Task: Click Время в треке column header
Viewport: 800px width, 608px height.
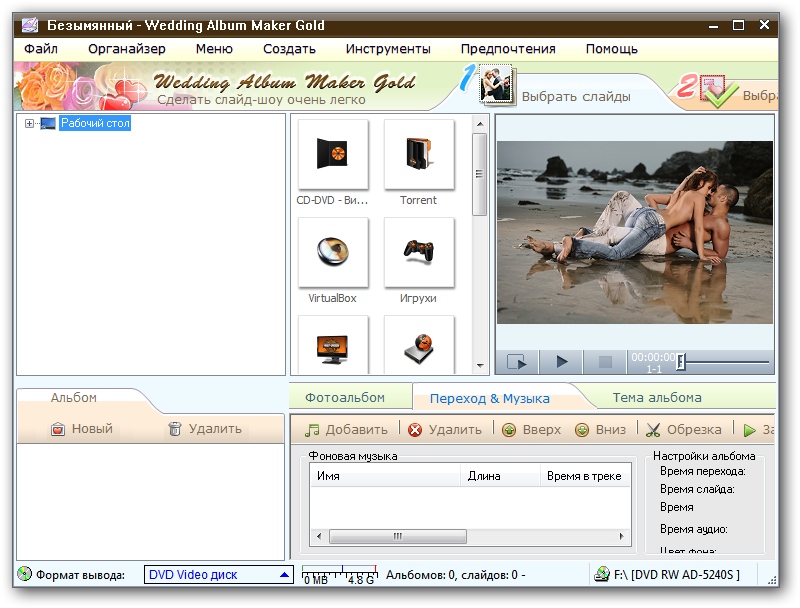Action: (585, 476)
